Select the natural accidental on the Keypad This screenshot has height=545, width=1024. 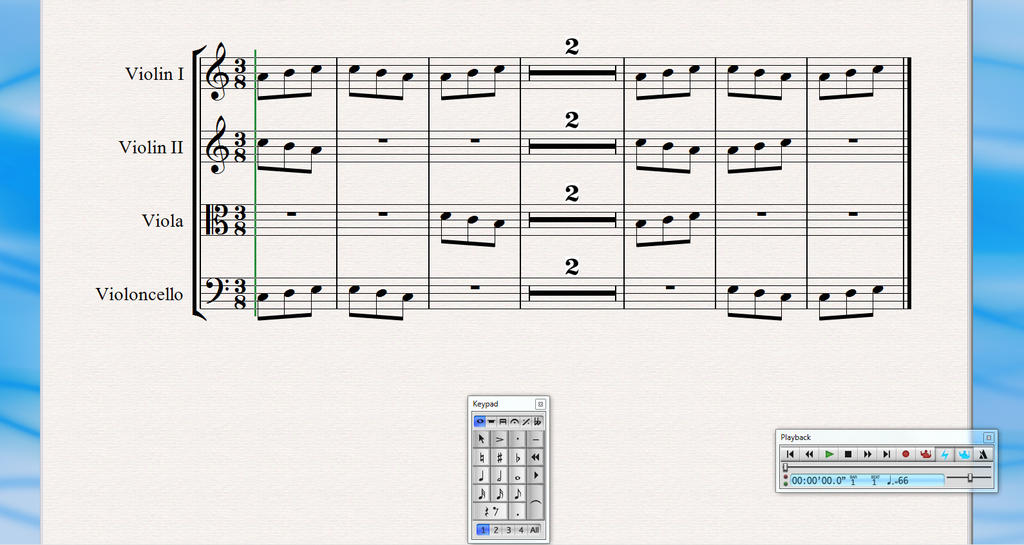pos(482,458)
